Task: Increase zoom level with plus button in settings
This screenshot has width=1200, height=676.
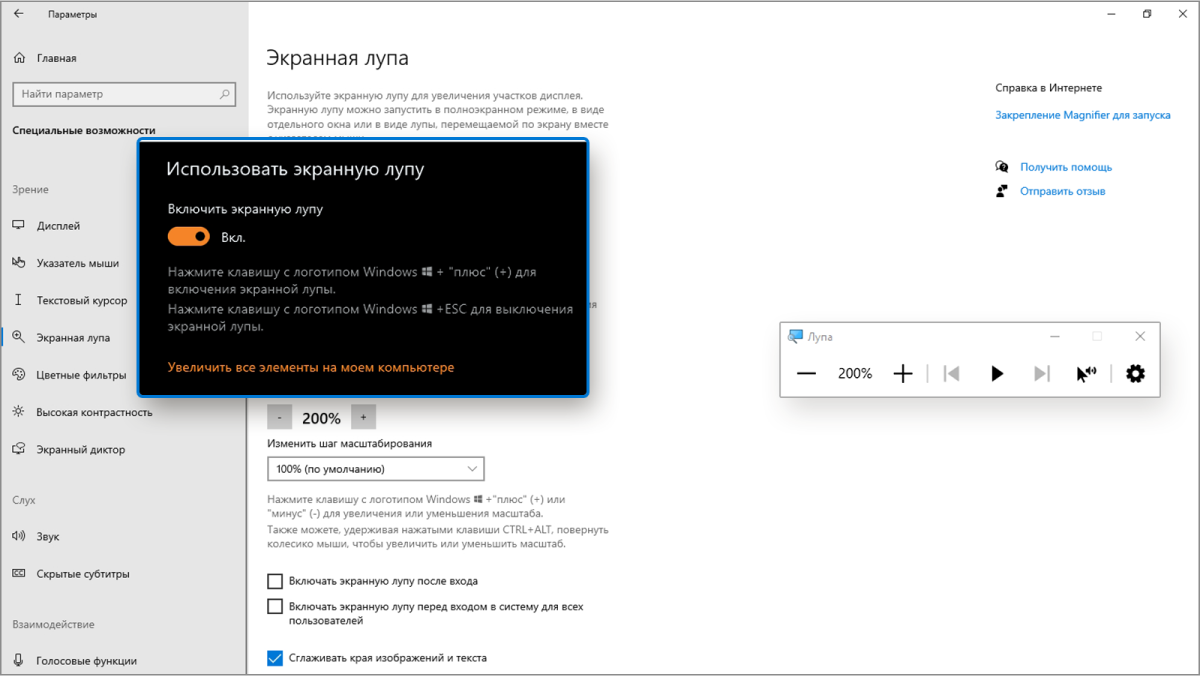Action: pyautogui.click(x=363, y=418)
